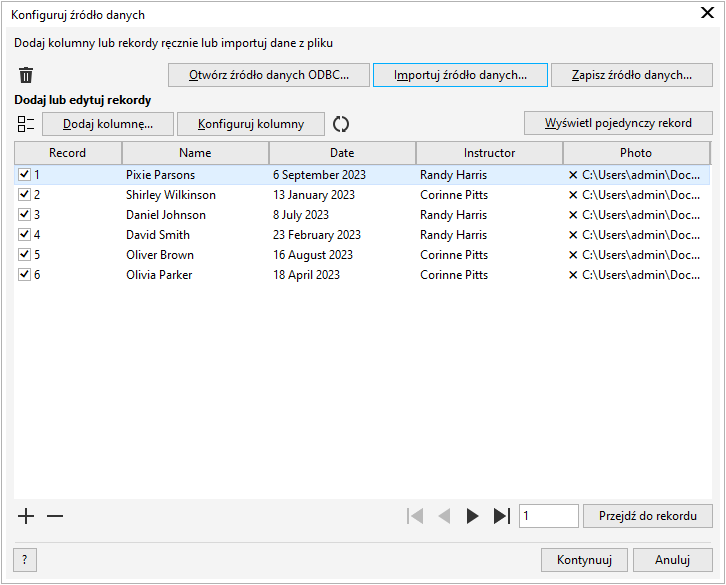Disable record 6 checkbox

(x=24, y=275)
